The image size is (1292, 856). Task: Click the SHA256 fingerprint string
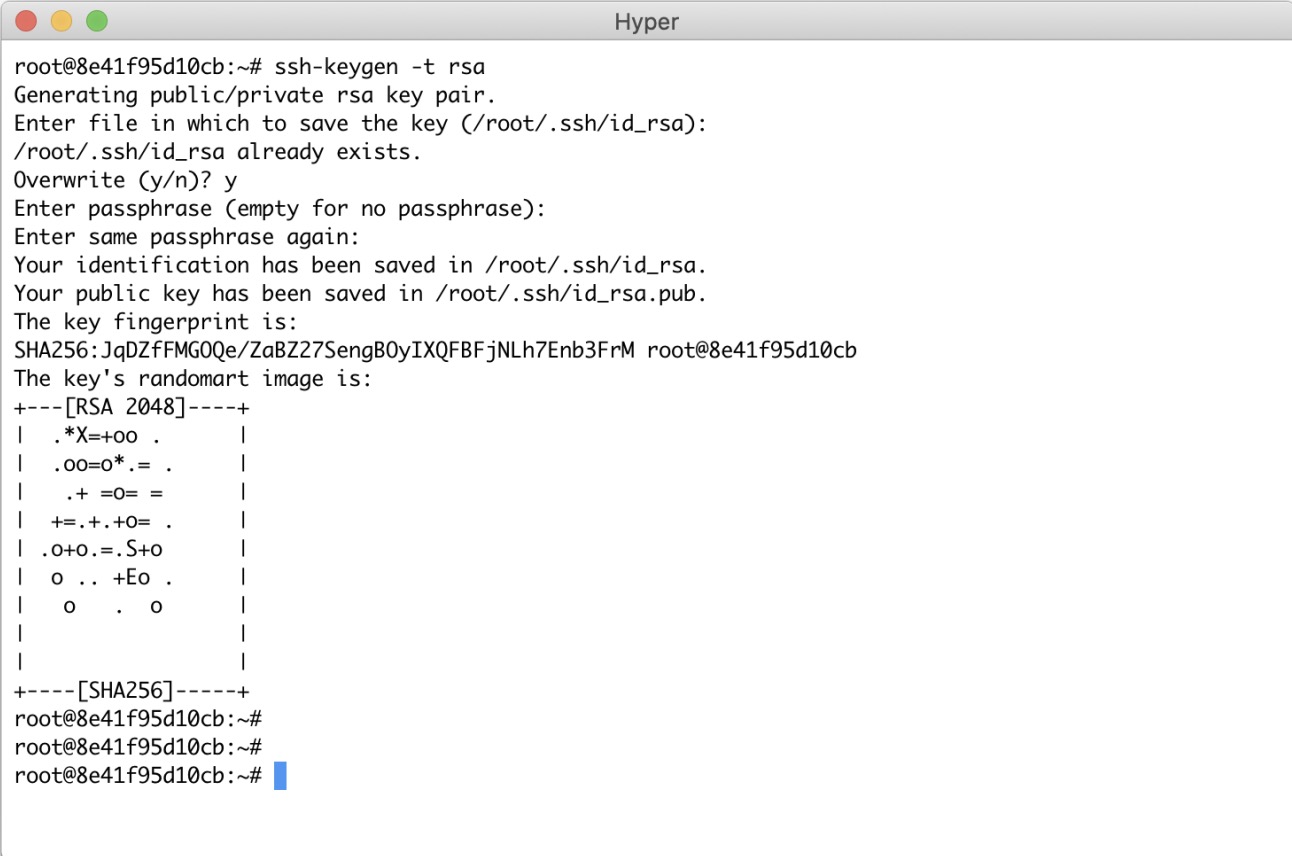324,351
